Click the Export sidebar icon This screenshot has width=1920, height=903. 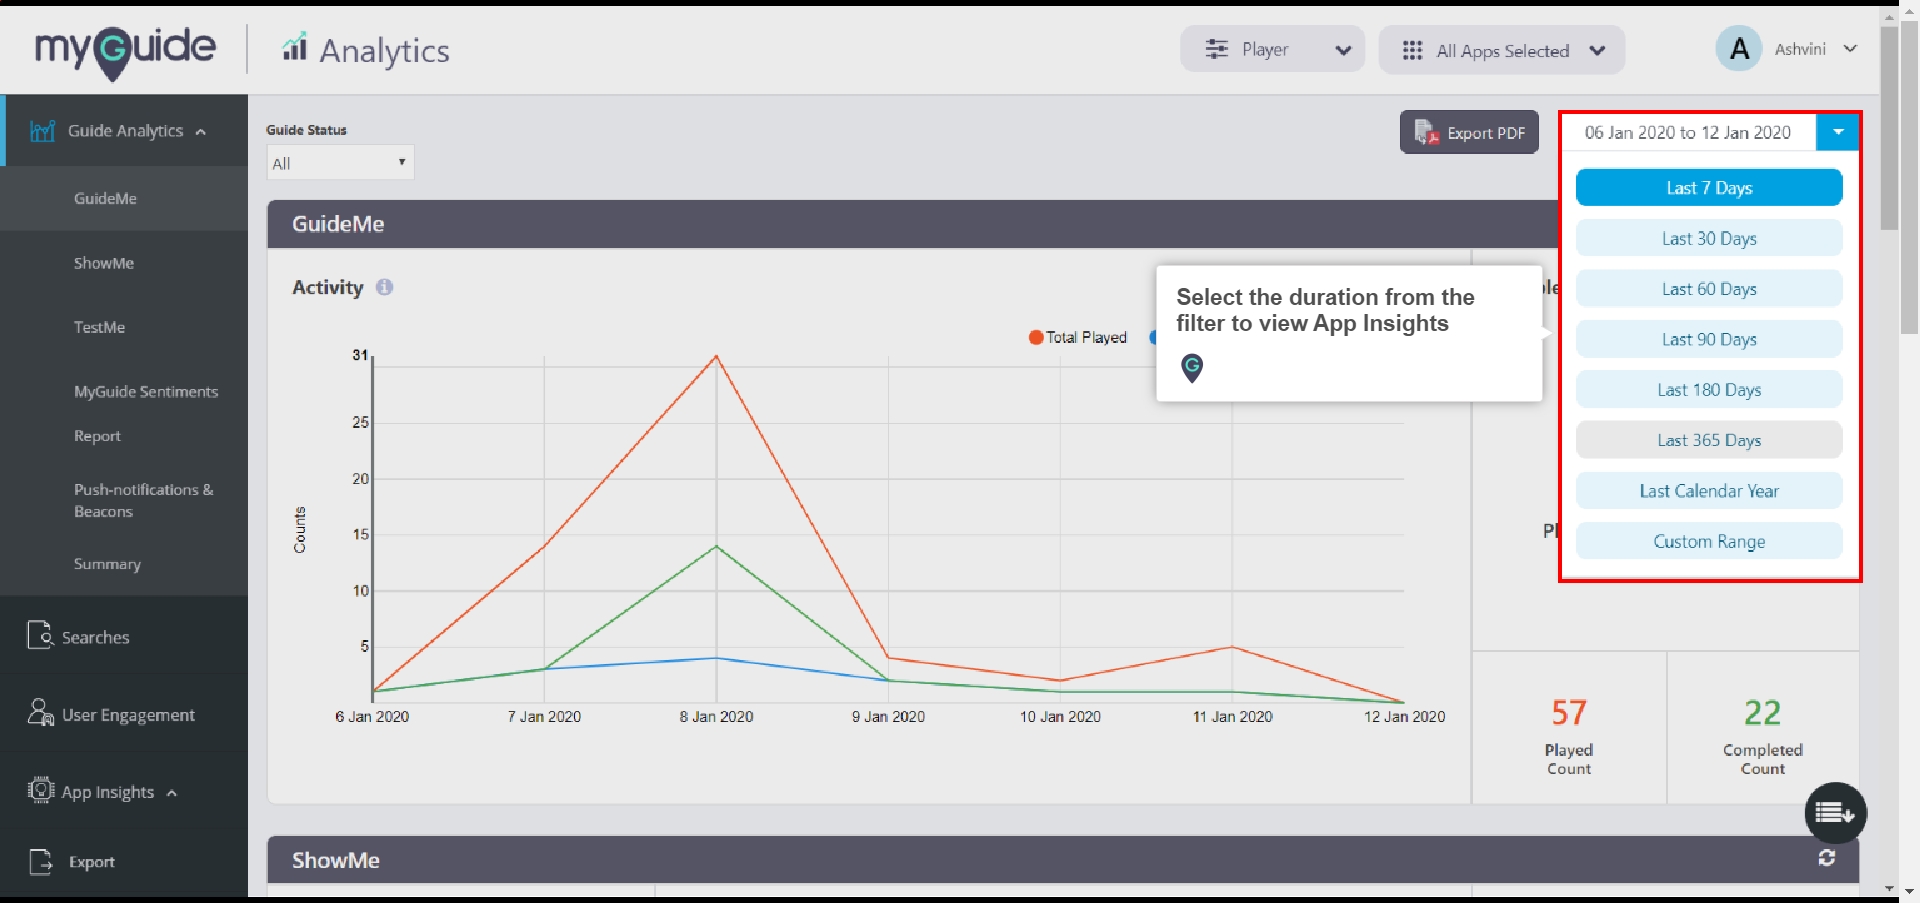click(38, 861)
